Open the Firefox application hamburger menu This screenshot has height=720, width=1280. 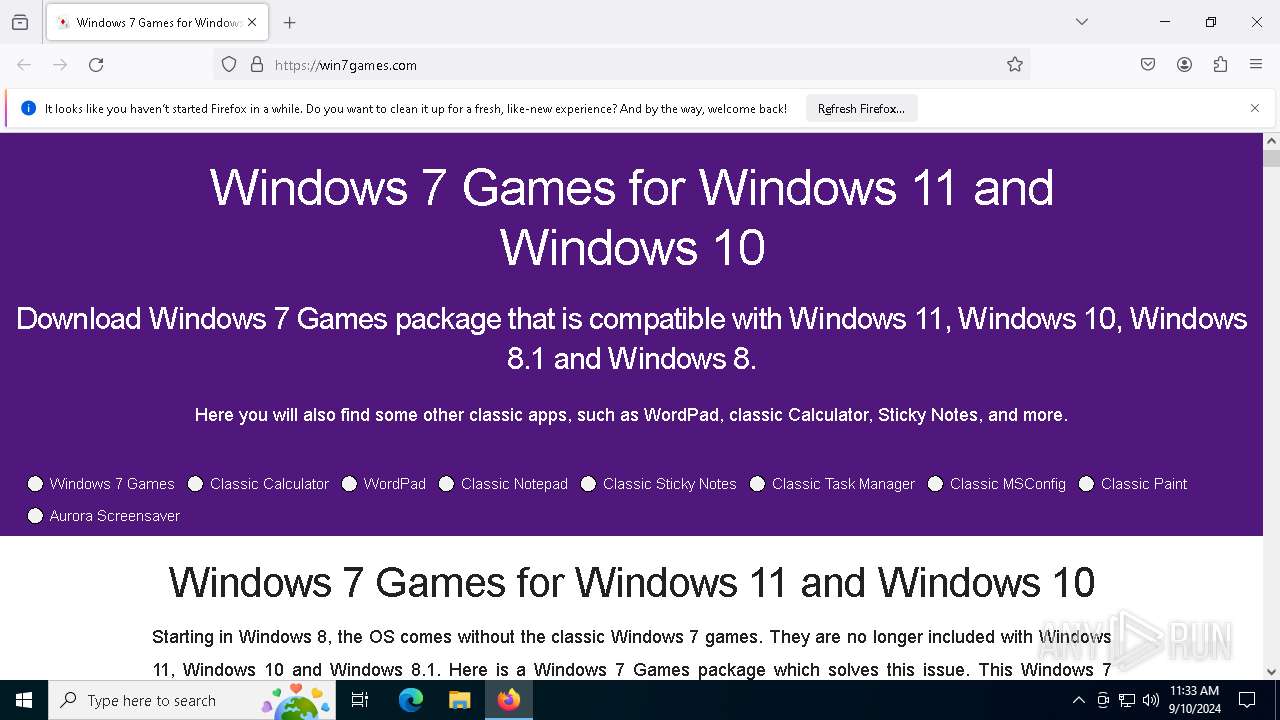pos(1256,65)
